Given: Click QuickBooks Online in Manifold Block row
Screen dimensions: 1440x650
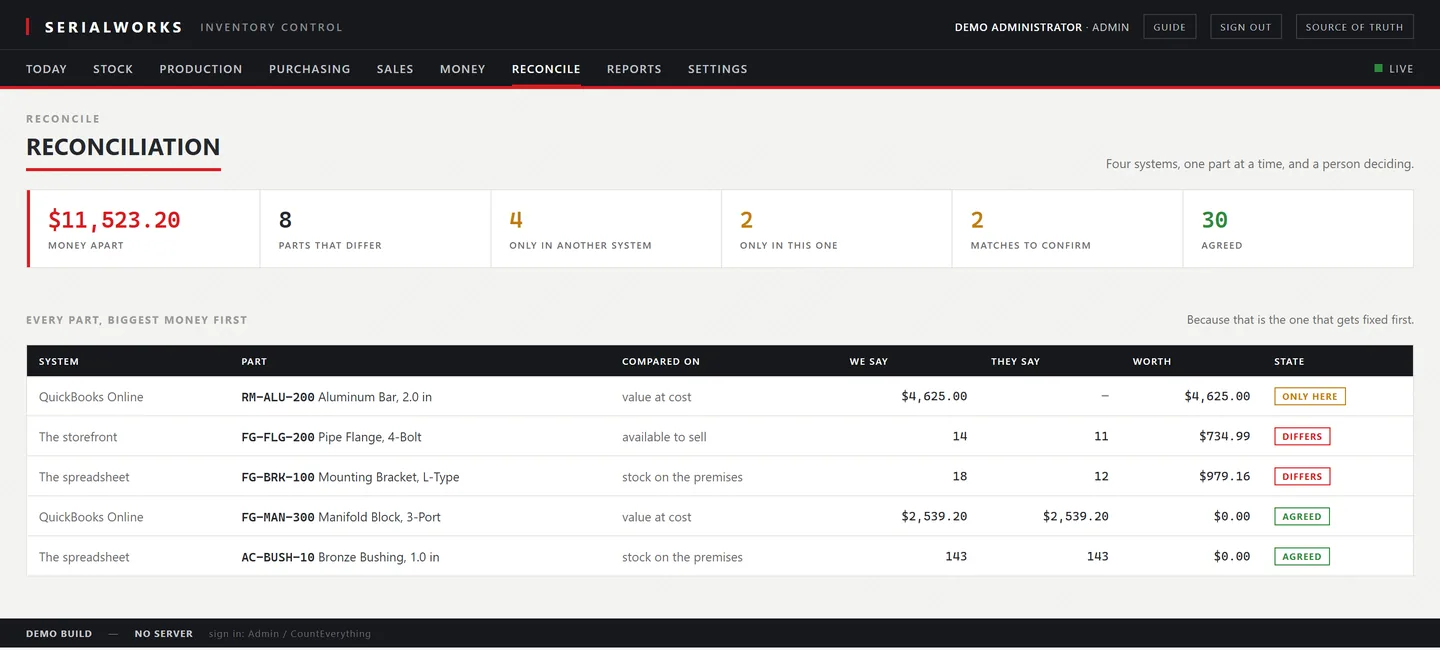Looking at the screenshot, I should (x=91, y=517).
